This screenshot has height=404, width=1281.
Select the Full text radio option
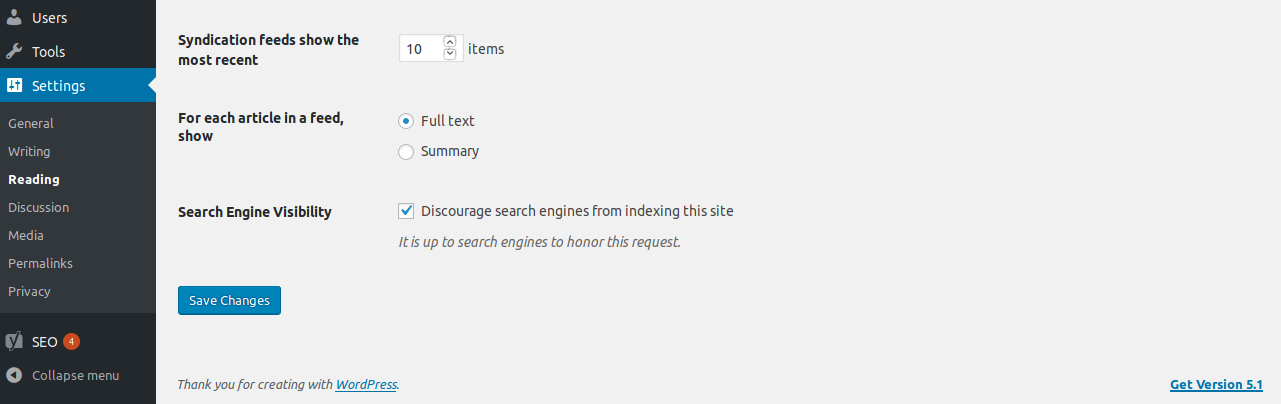pos(406,121)
